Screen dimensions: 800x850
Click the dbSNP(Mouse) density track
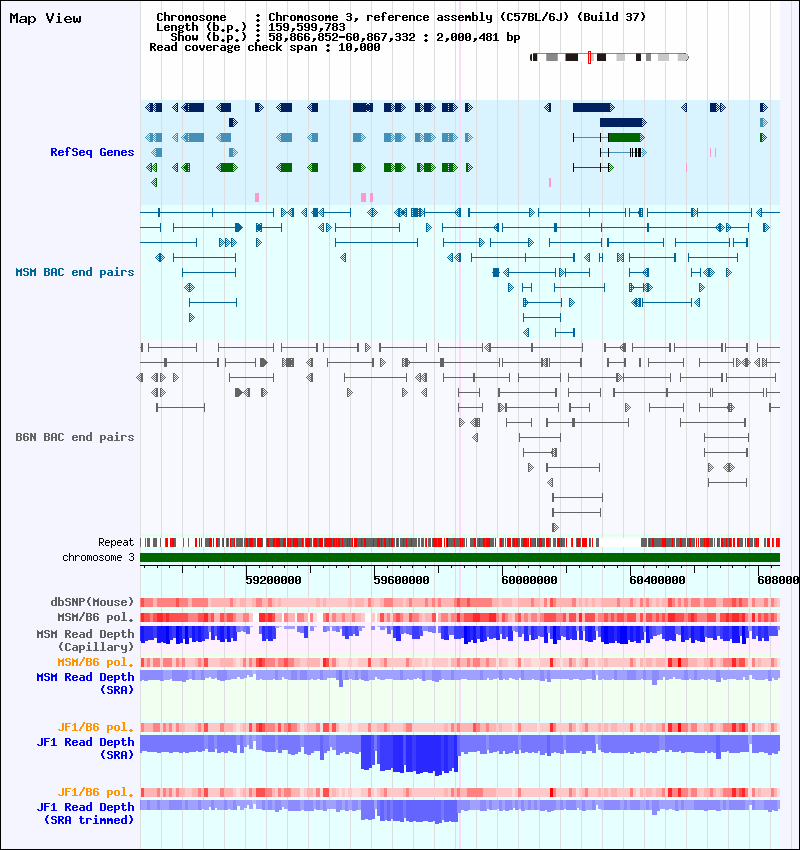460,602
